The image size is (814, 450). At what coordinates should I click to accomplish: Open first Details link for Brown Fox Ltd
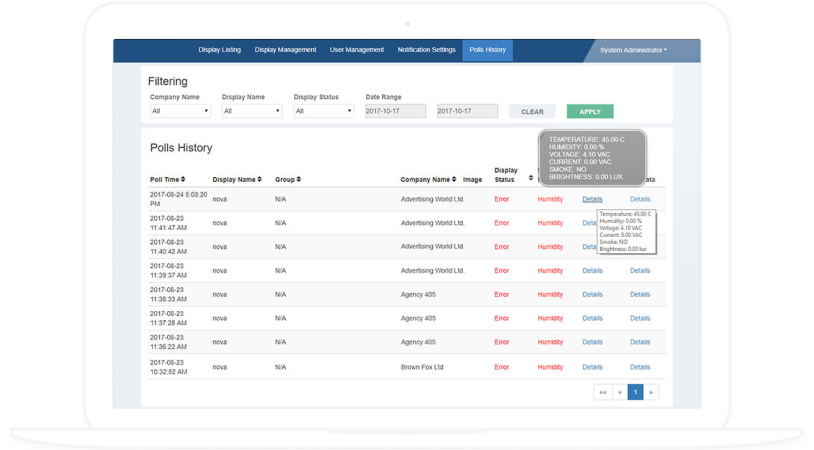click(x=592, y=367)
